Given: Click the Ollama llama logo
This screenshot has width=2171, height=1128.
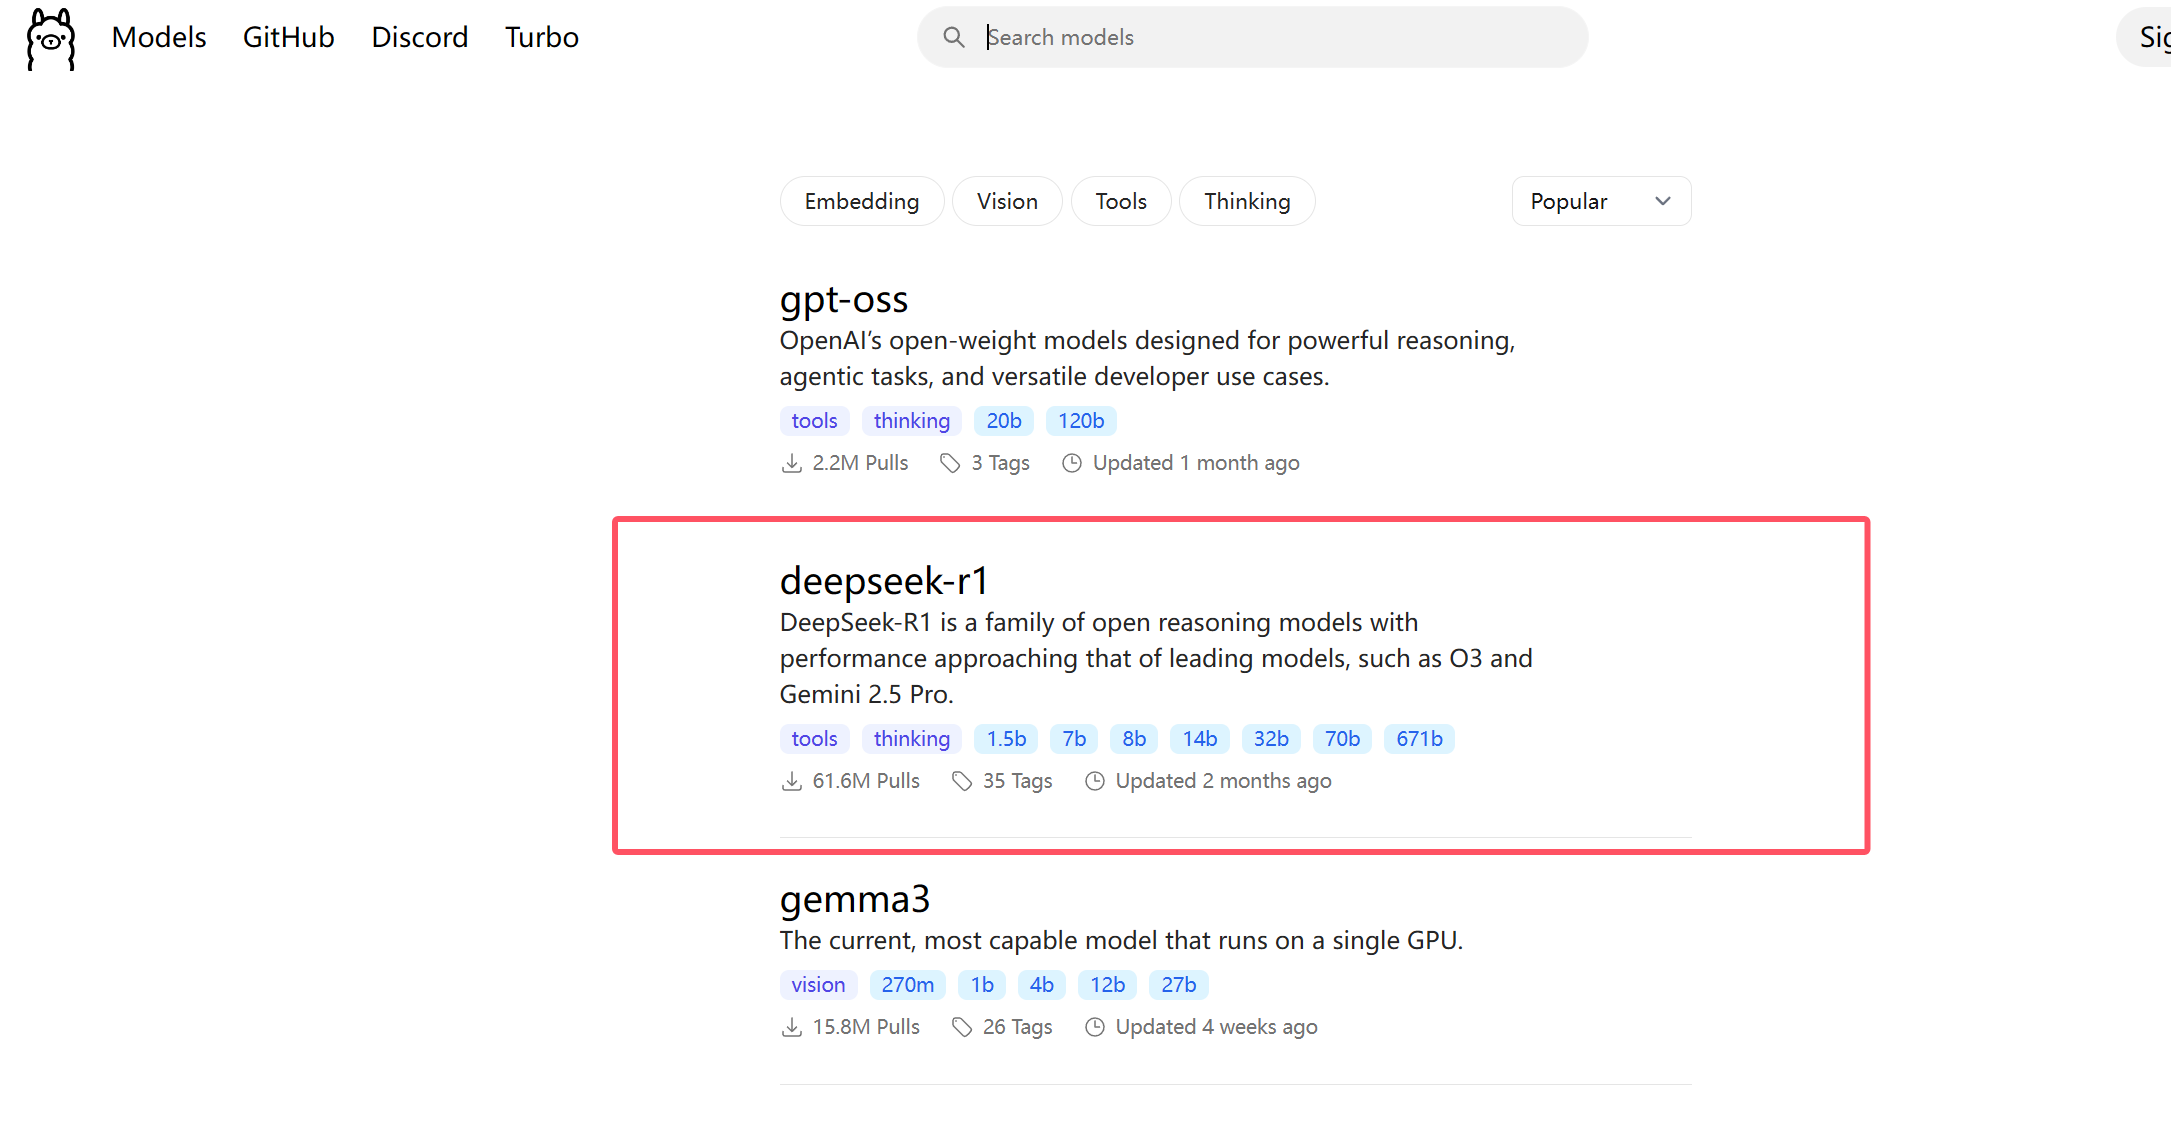Looking at the screenshot, I should click(51, 38).
